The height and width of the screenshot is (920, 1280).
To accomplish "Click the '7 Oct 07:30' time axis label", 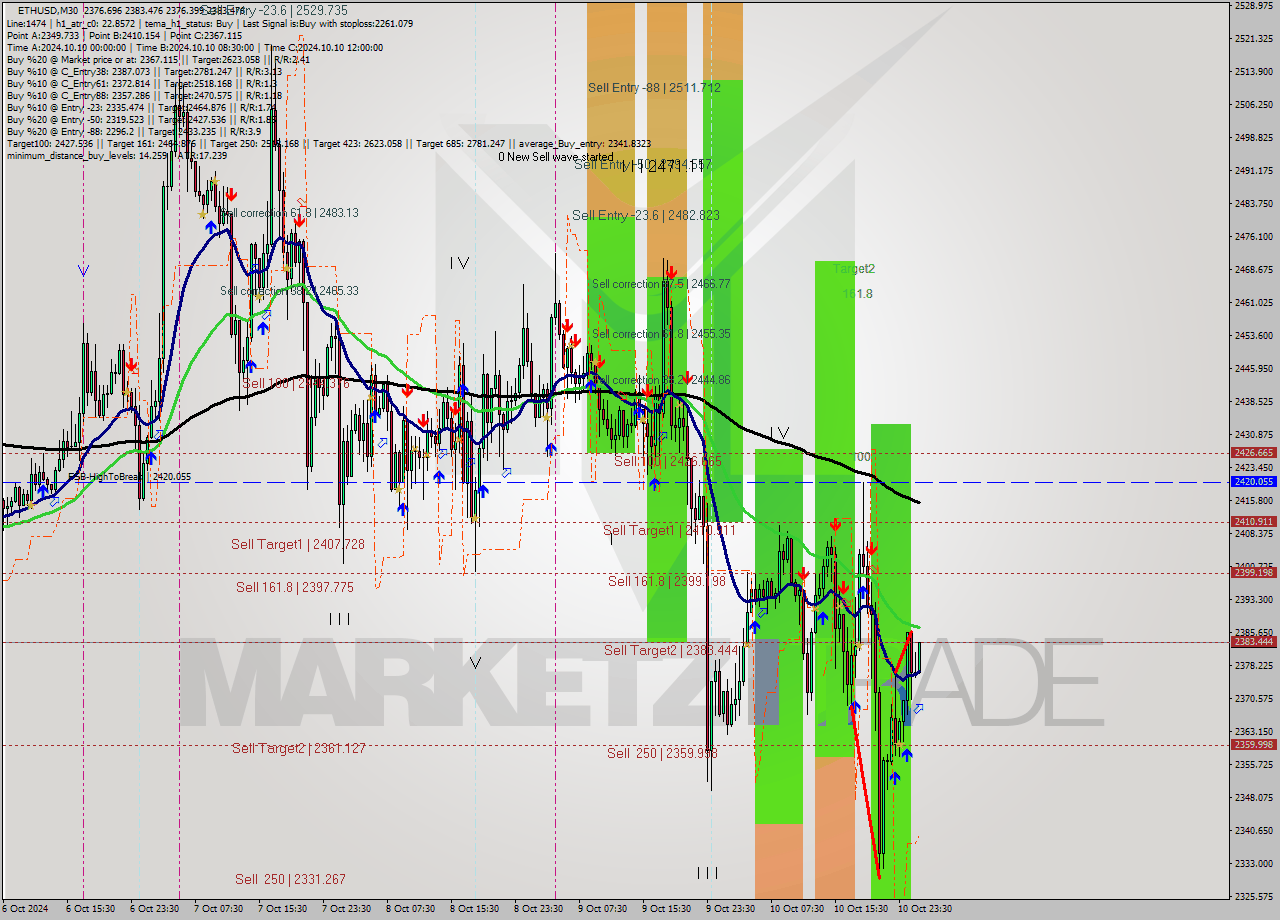I will pos(218,909).
